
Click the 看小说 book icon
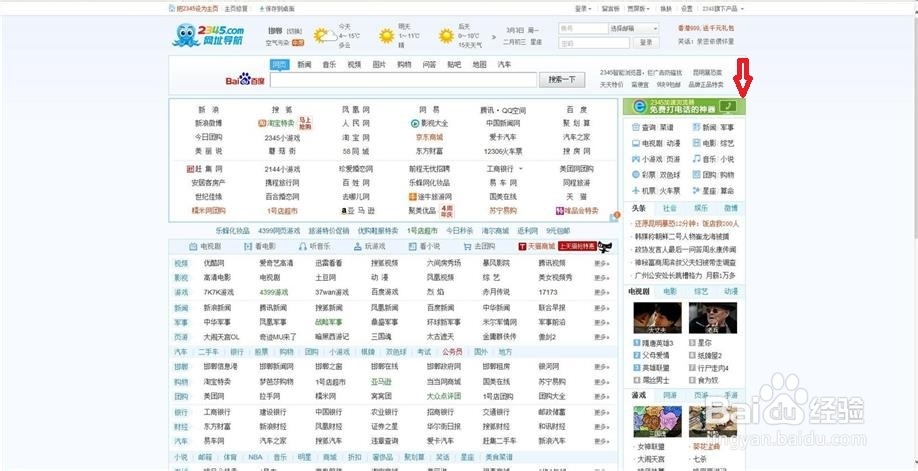coord(413,247)
